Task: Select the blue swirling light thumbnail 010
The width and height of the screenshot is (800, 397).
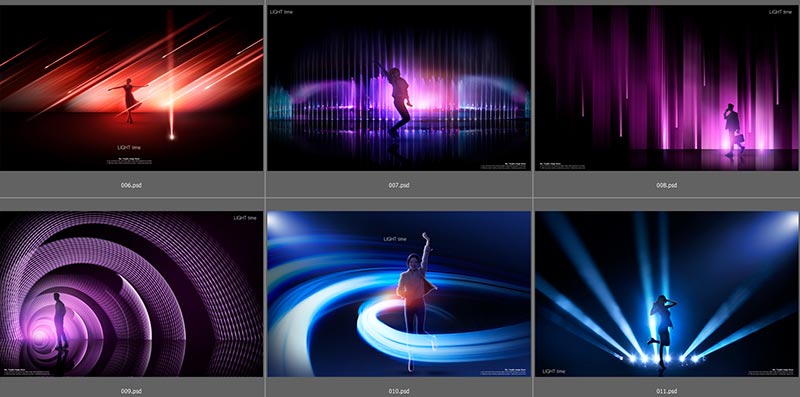Action: click(x=399, y=294)
